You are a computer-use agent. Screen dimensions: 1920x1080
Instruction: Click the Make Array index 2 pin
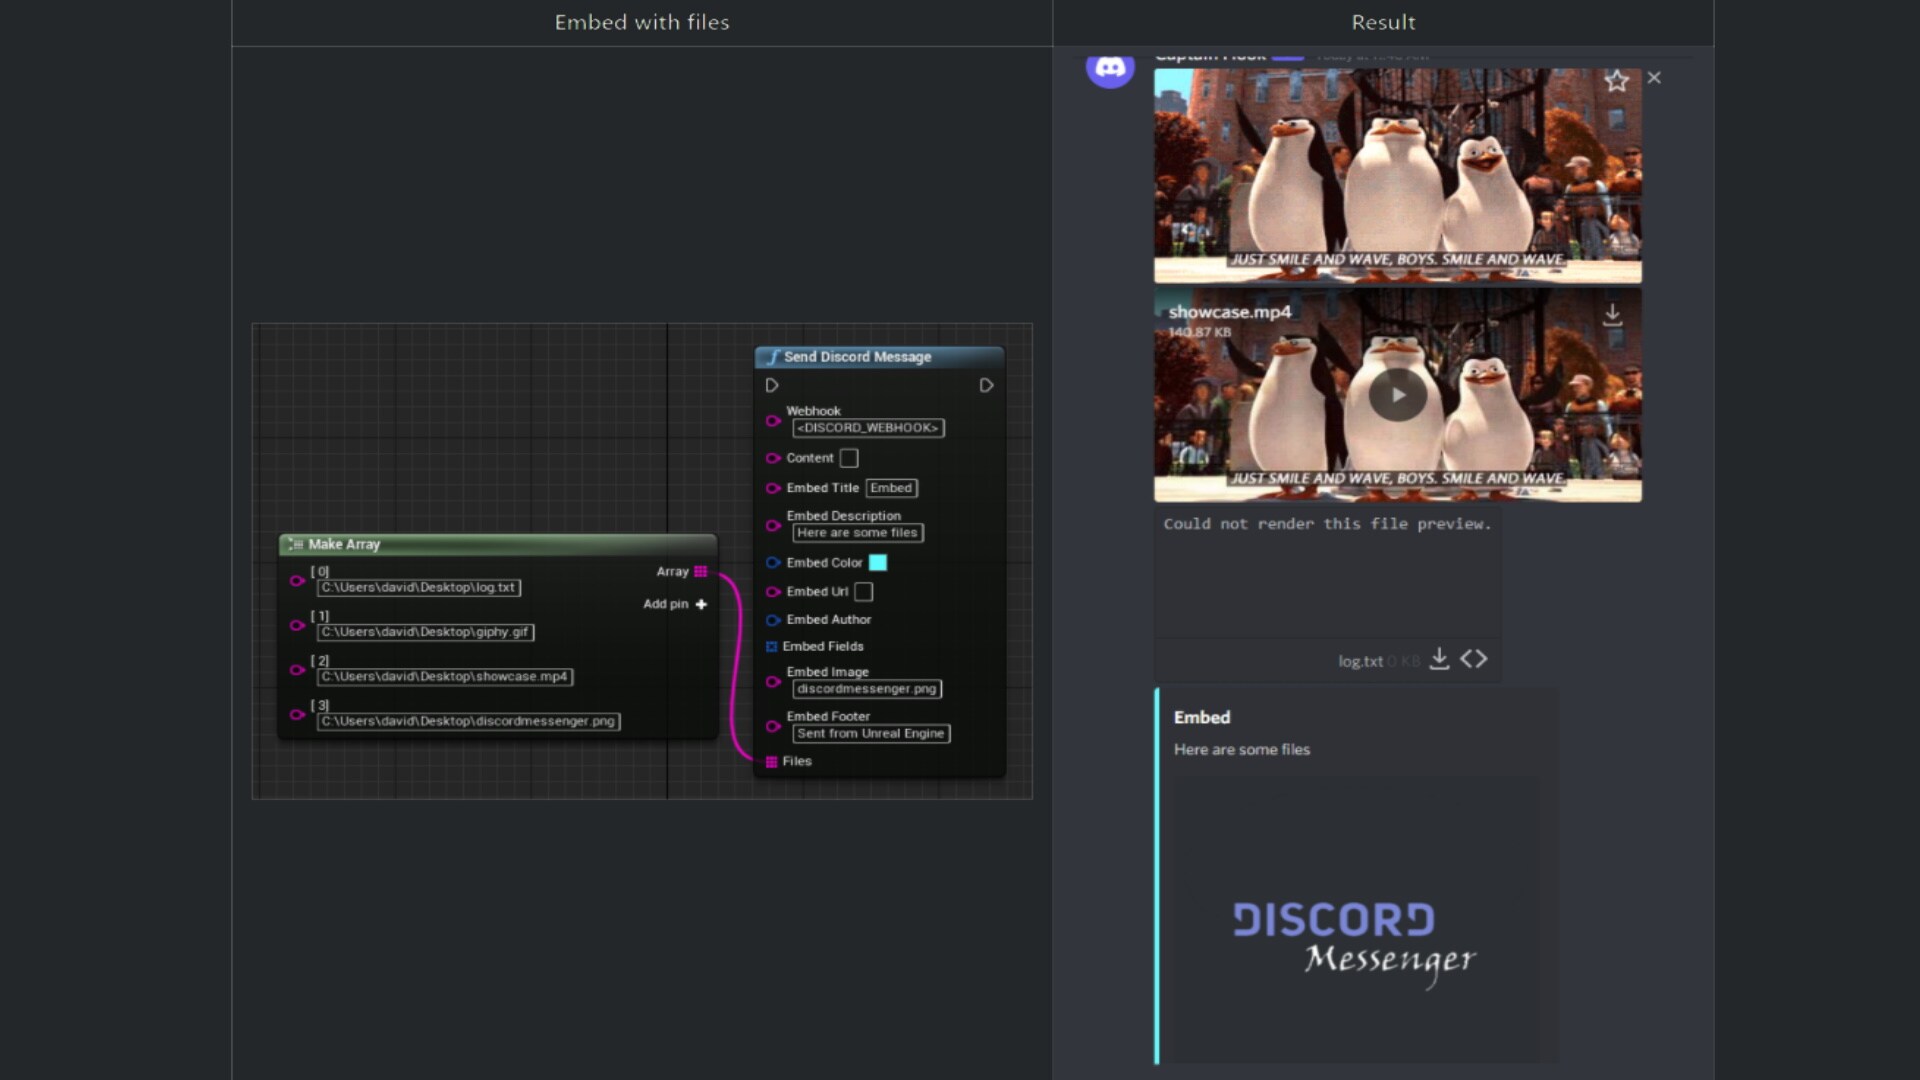[x=297, y=670]
